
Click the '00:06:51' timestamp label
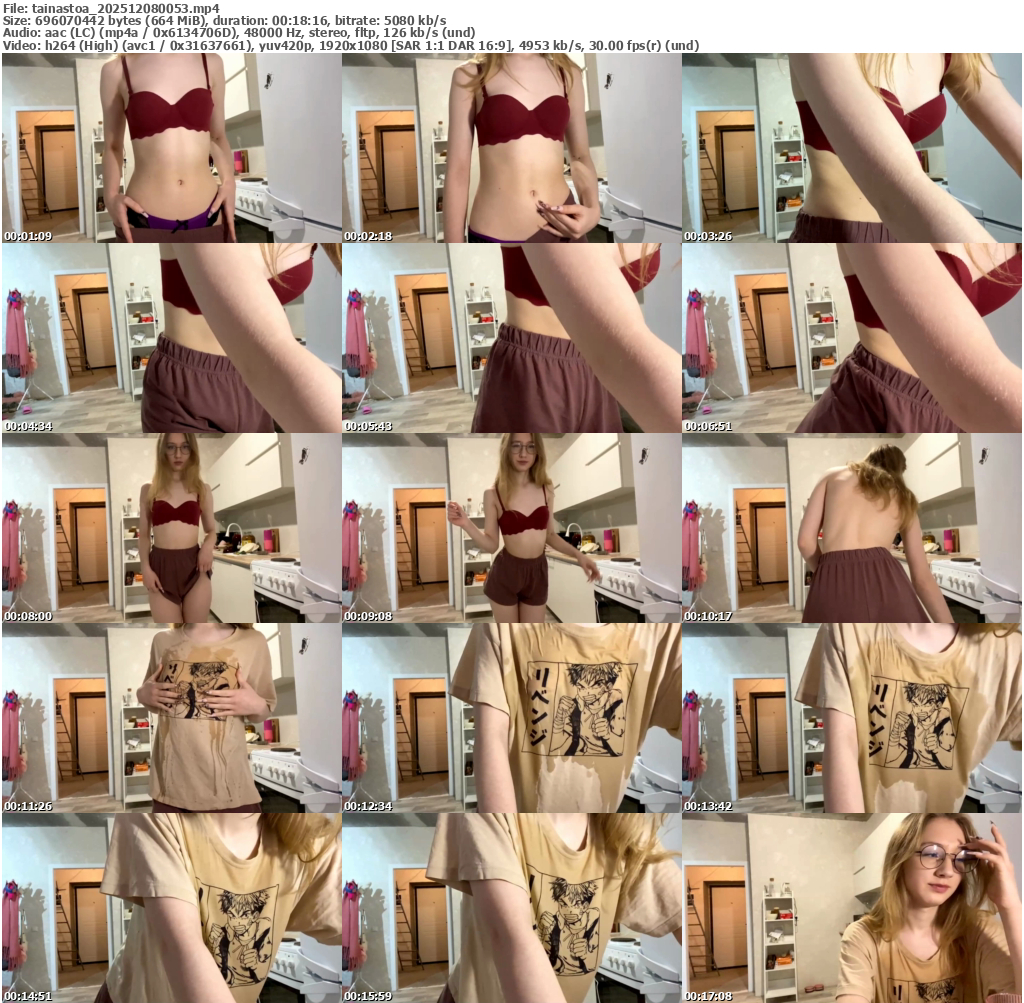point(708,426)
